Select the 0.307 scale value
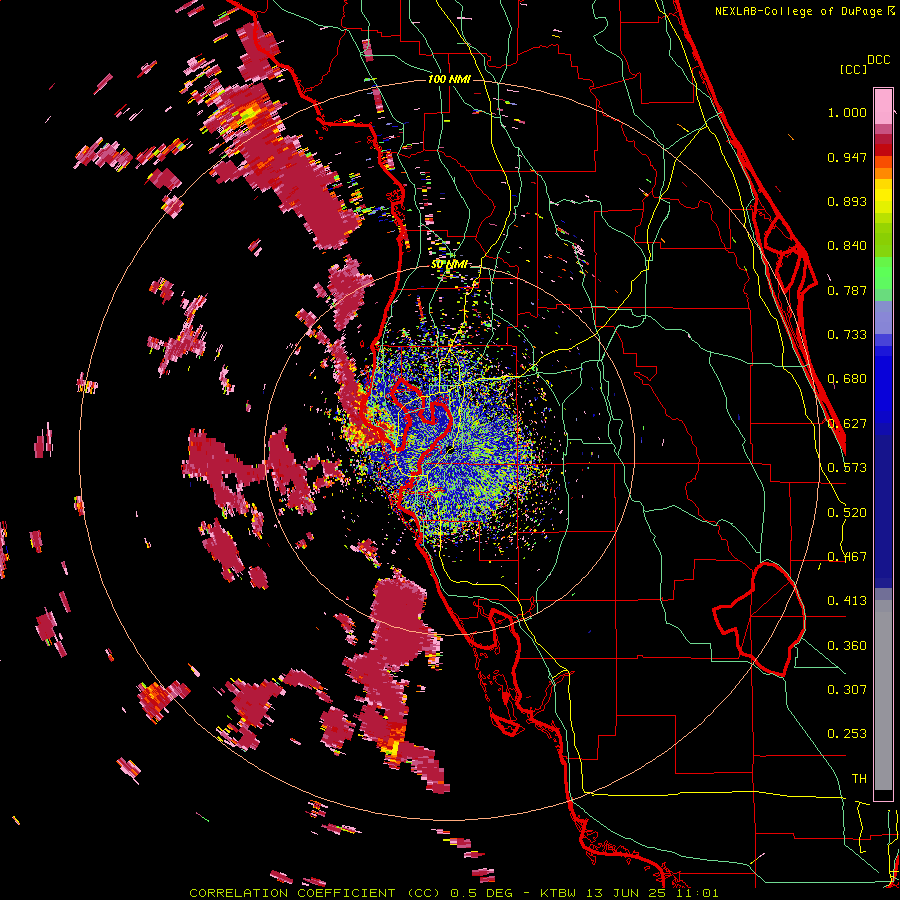Screen dimensions: 900x900 (847, 689)
